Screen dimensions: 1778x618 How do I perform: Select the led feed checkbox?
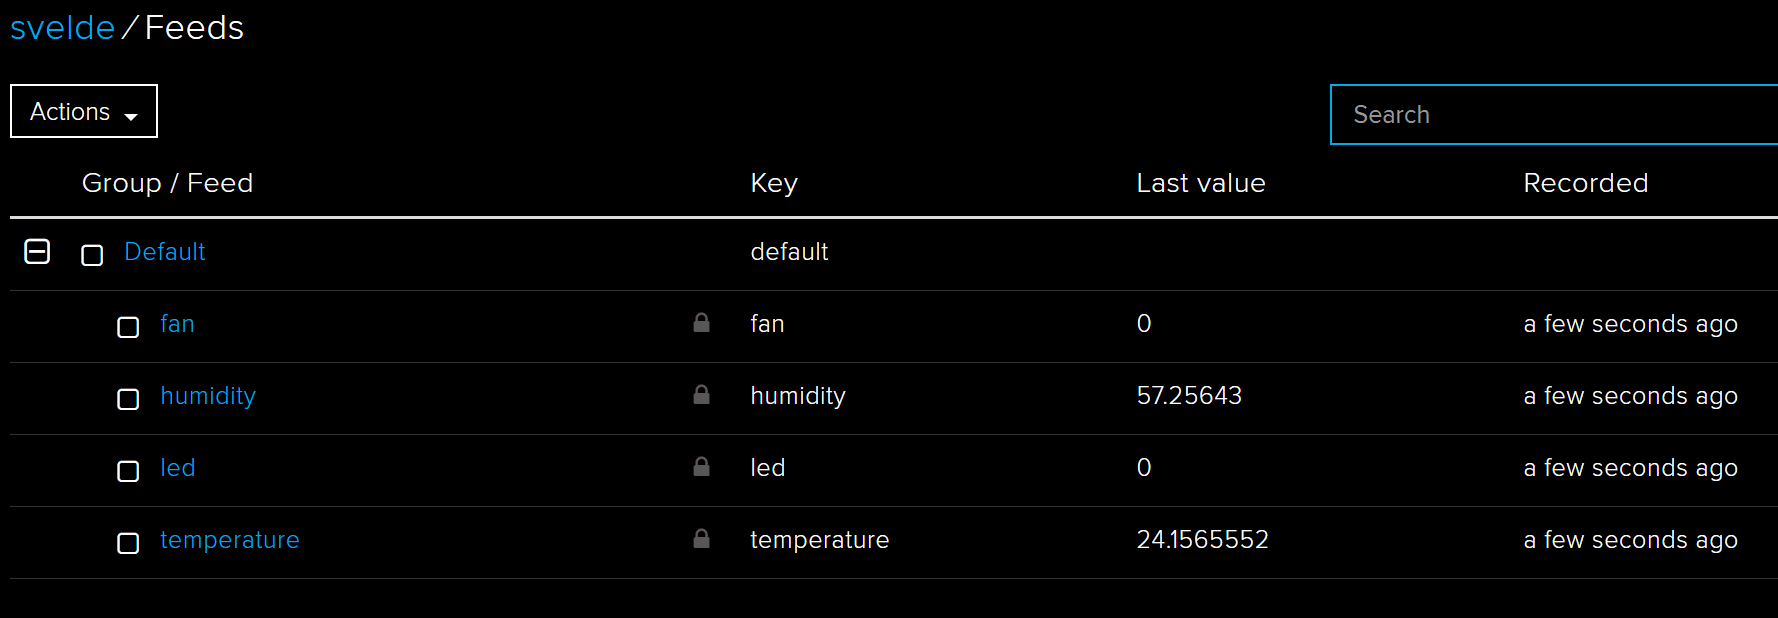point(128,471)
